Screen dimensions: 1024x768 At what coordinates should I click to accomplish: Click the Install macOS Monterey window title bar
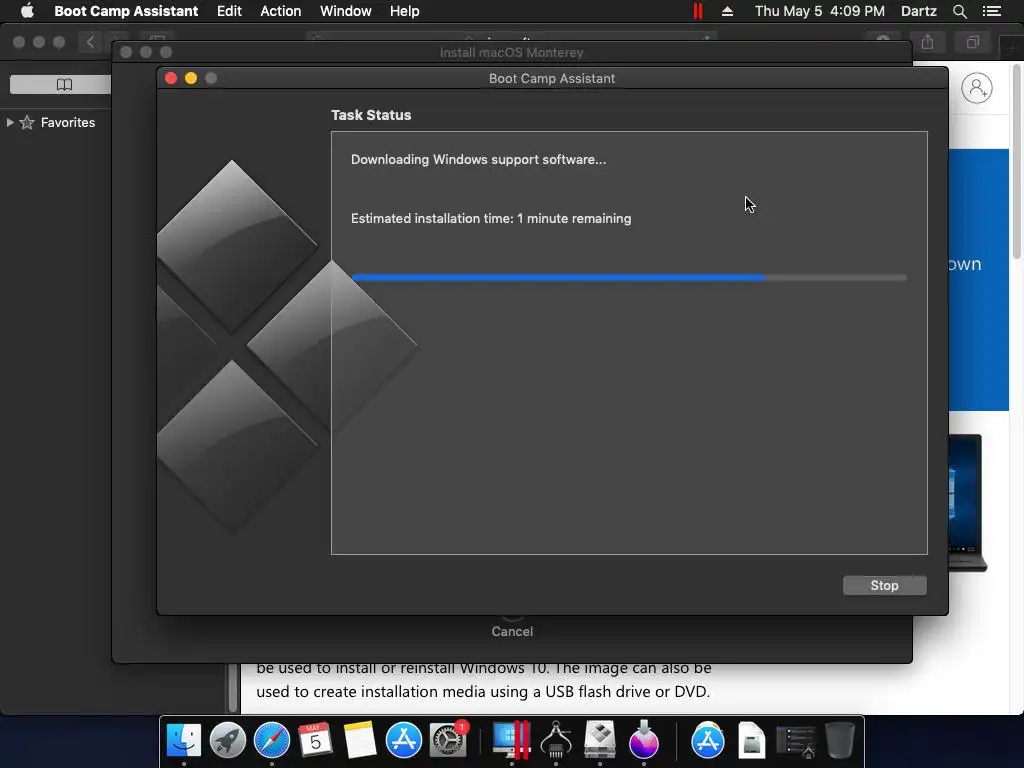pyautogui.click(x=511, y=52)
